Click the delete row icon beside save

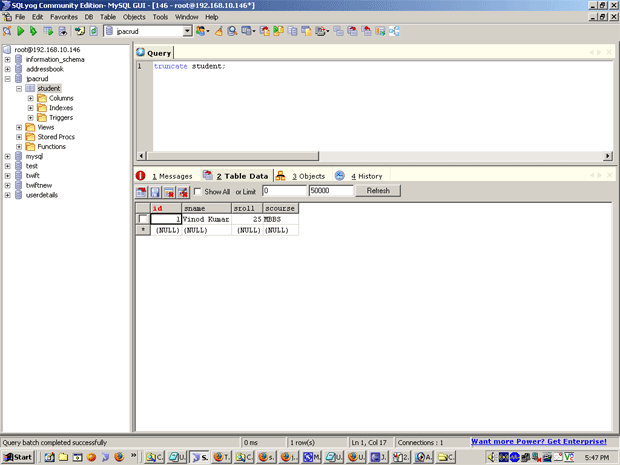[x=169, y=192]
